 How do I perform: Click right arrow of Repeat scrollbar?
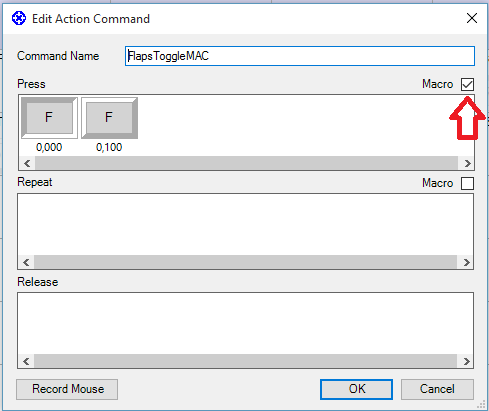[x=466, y=262]
